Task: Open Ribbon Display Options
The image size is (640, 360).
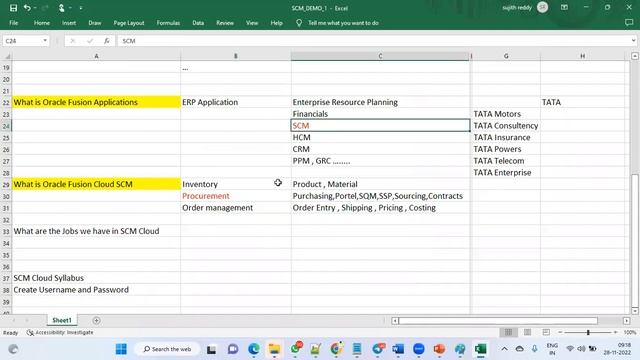Action: pyautogui.click(x=564, y=7)
